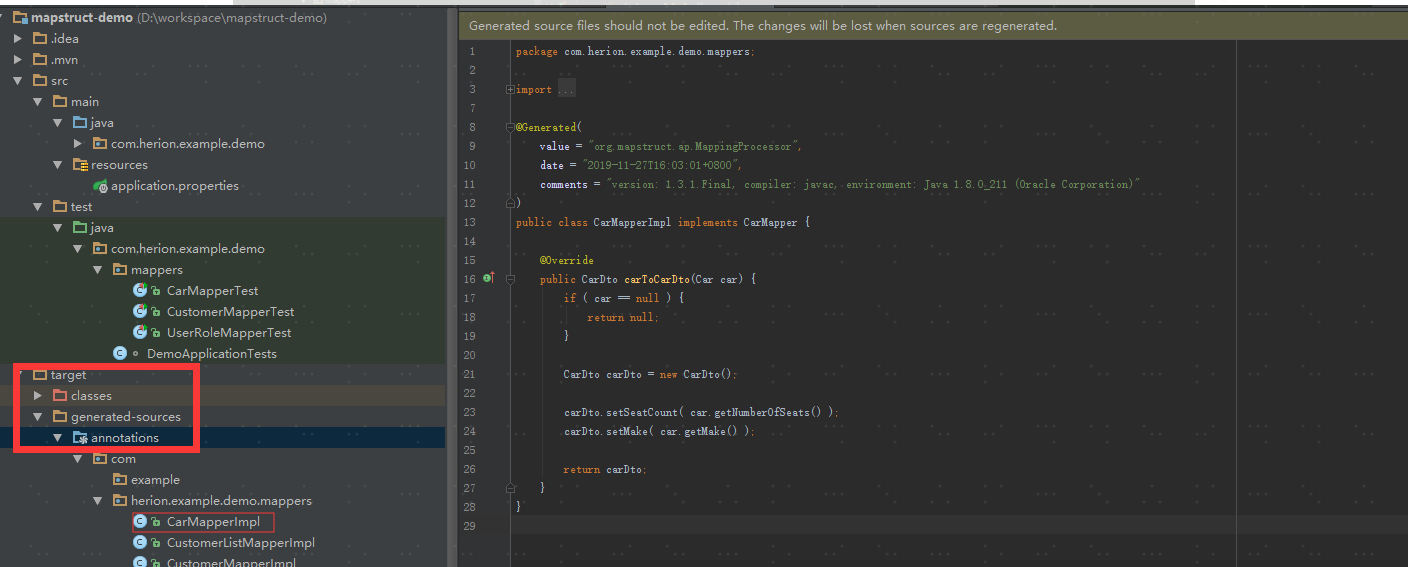Select CustomerMapperTest in the project tree
The image size is (1408, 567).
point(230,312)
